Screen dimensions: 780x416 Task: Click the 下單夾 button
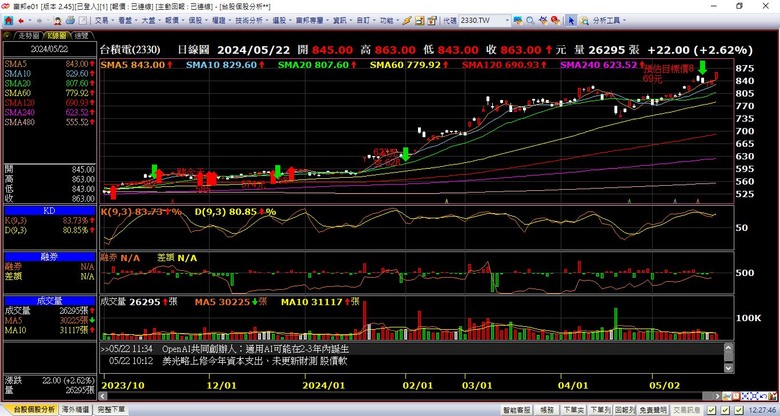coord(574,410)
